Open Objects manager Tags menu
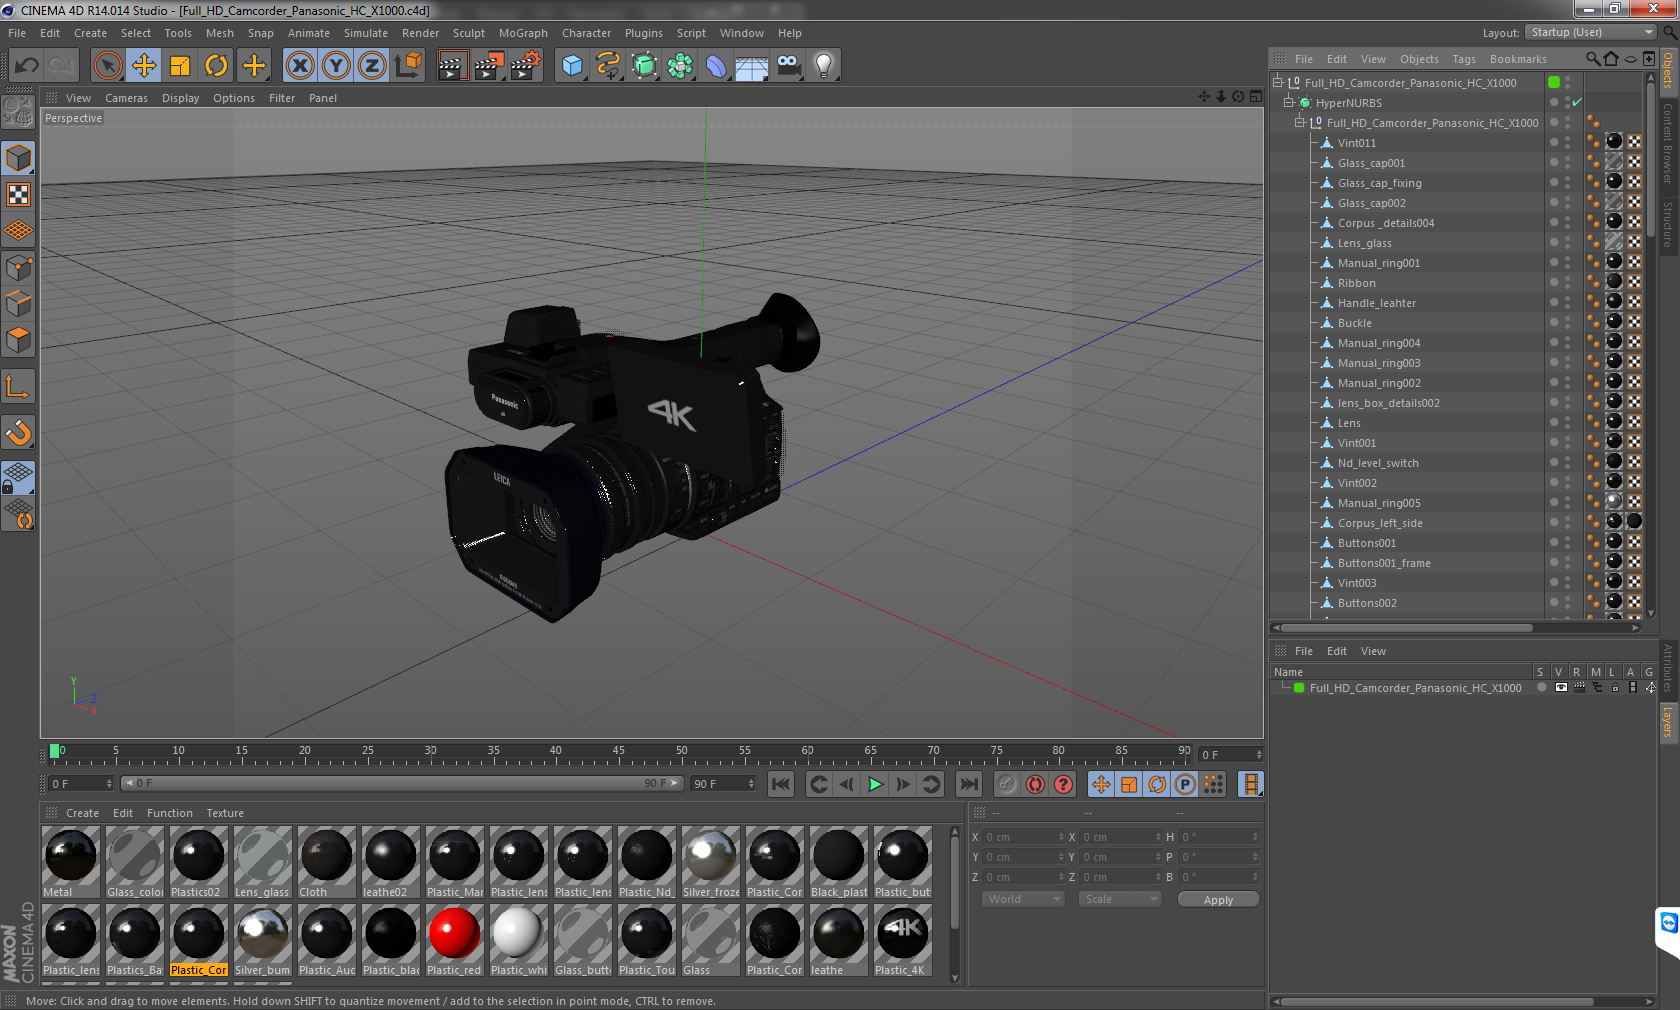This screenshot has width=1680, height=1010. pyautogui.click(x=1464, y=59)
